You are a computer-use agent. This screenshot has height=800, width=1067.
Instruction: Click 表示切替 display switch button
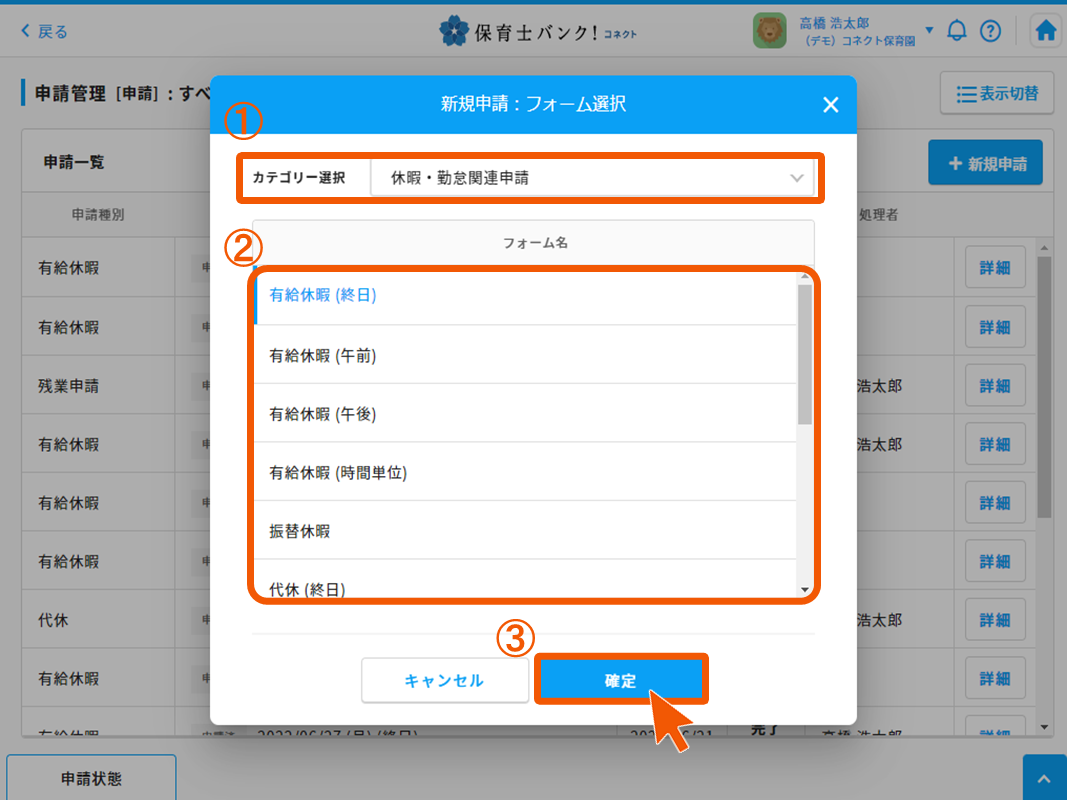(x=996, y=94)
